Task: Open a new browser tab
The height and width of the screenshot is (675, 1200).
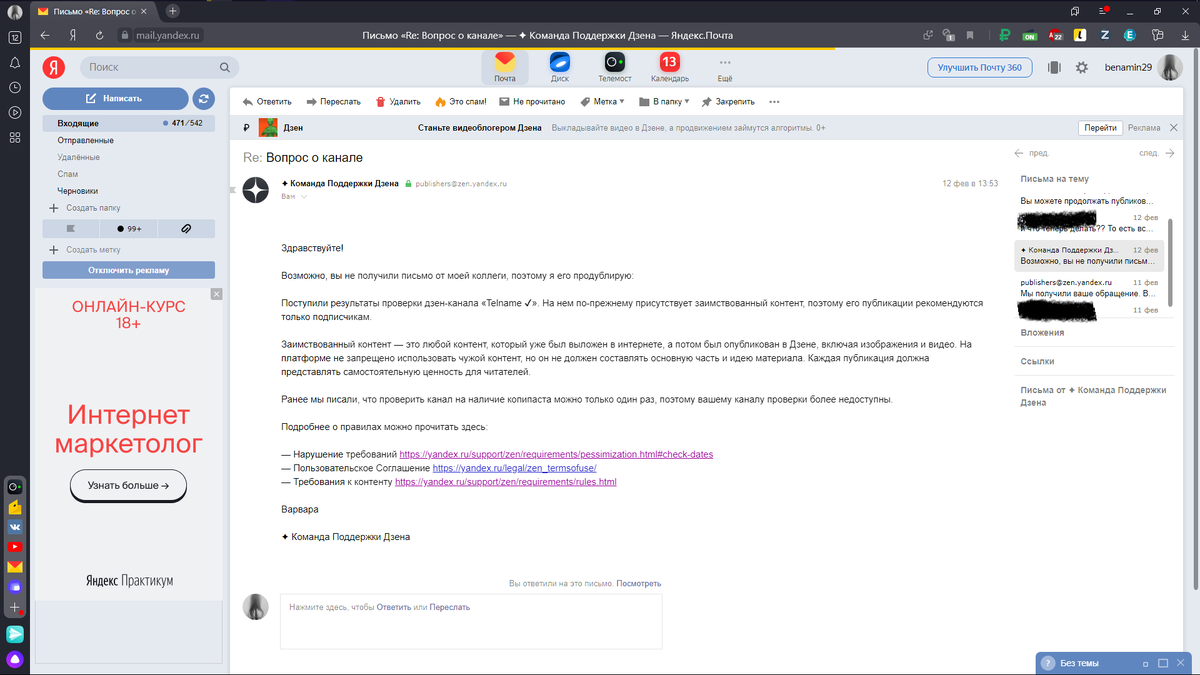Action: click(173, 10)
